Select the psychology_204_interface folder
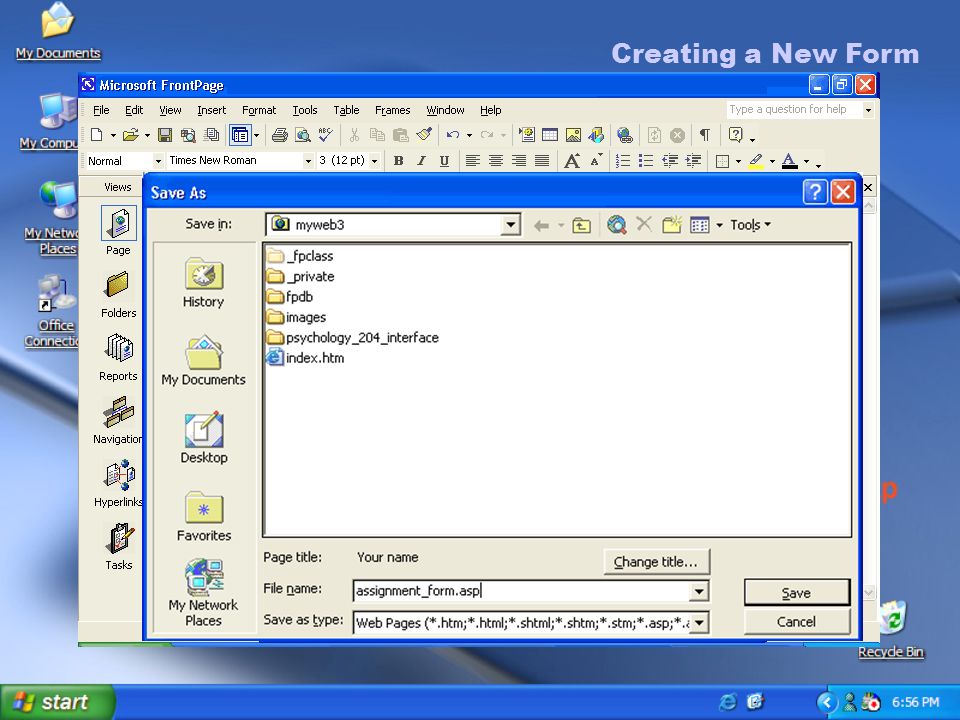The image size is (960, 720). pos(353,338)
